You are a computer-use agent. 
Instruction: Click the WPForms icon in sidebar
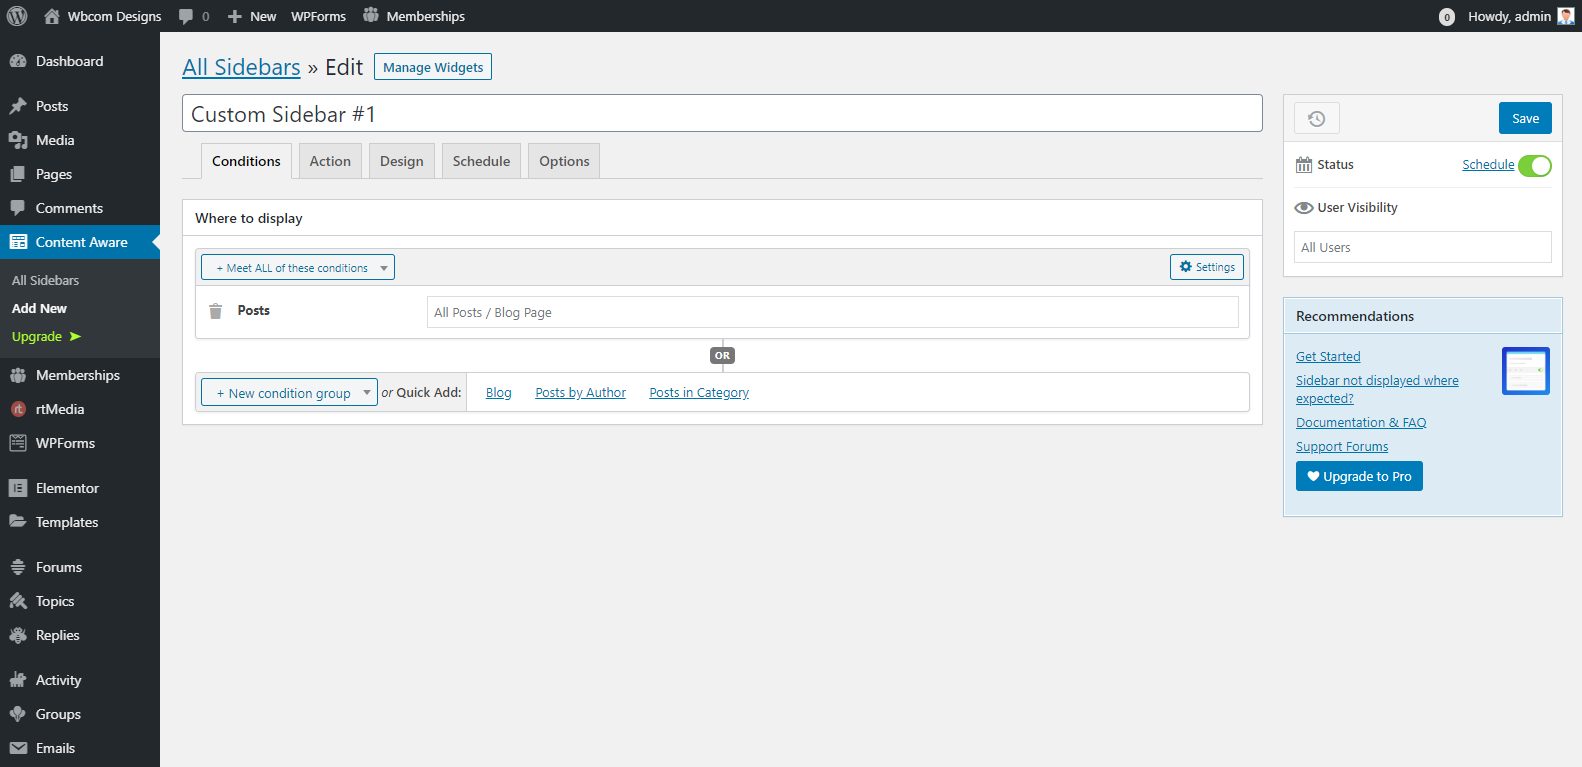(18, 443)
